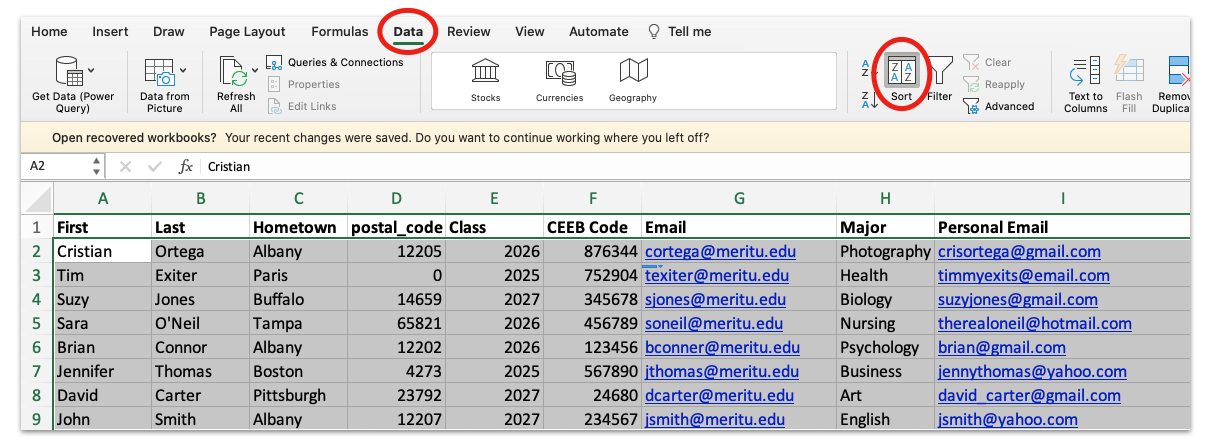The width and height of the screenshot is (1211, 446).
Task: Expand the Data from Picture dropdown arrow
Action: tap(183, 71)
